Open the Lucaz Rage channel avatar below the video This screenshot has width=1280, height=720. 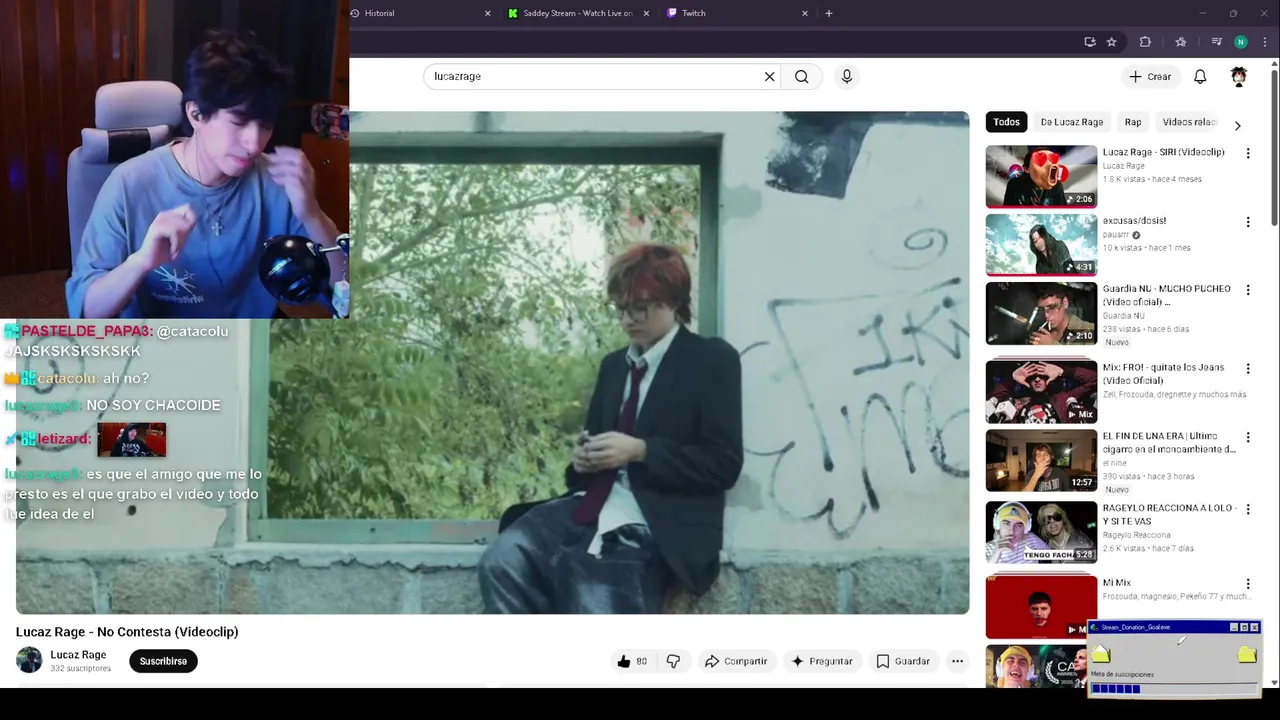[29, 660]
